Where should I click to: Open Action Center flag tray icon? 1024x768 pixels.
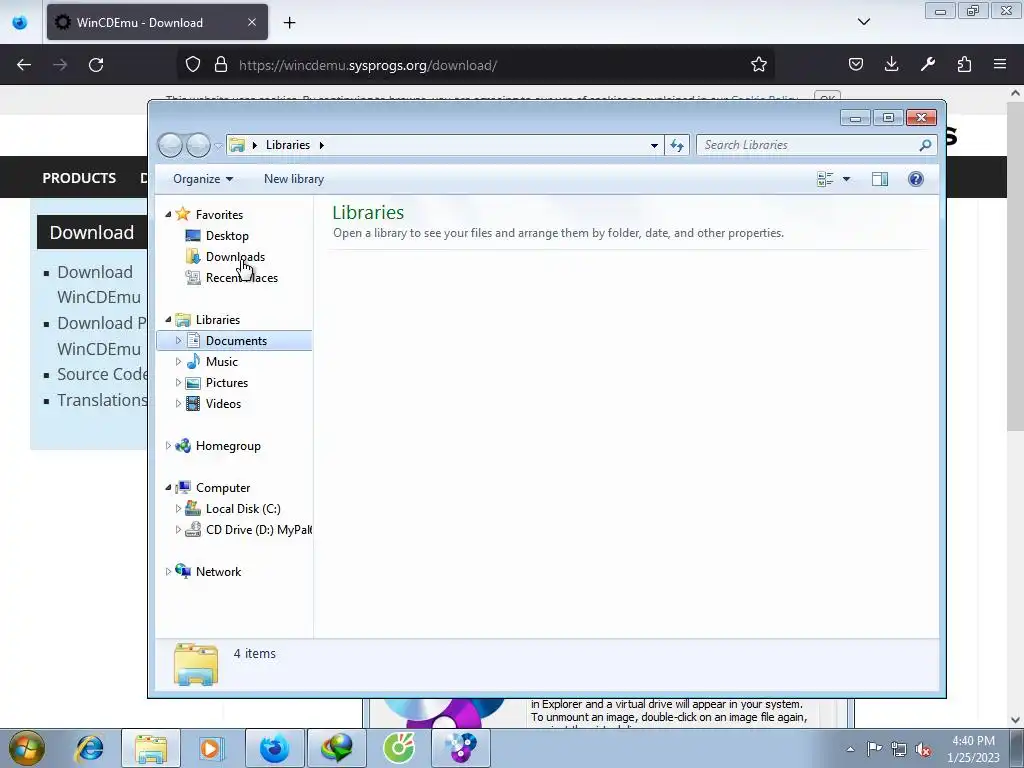[874, 749]
